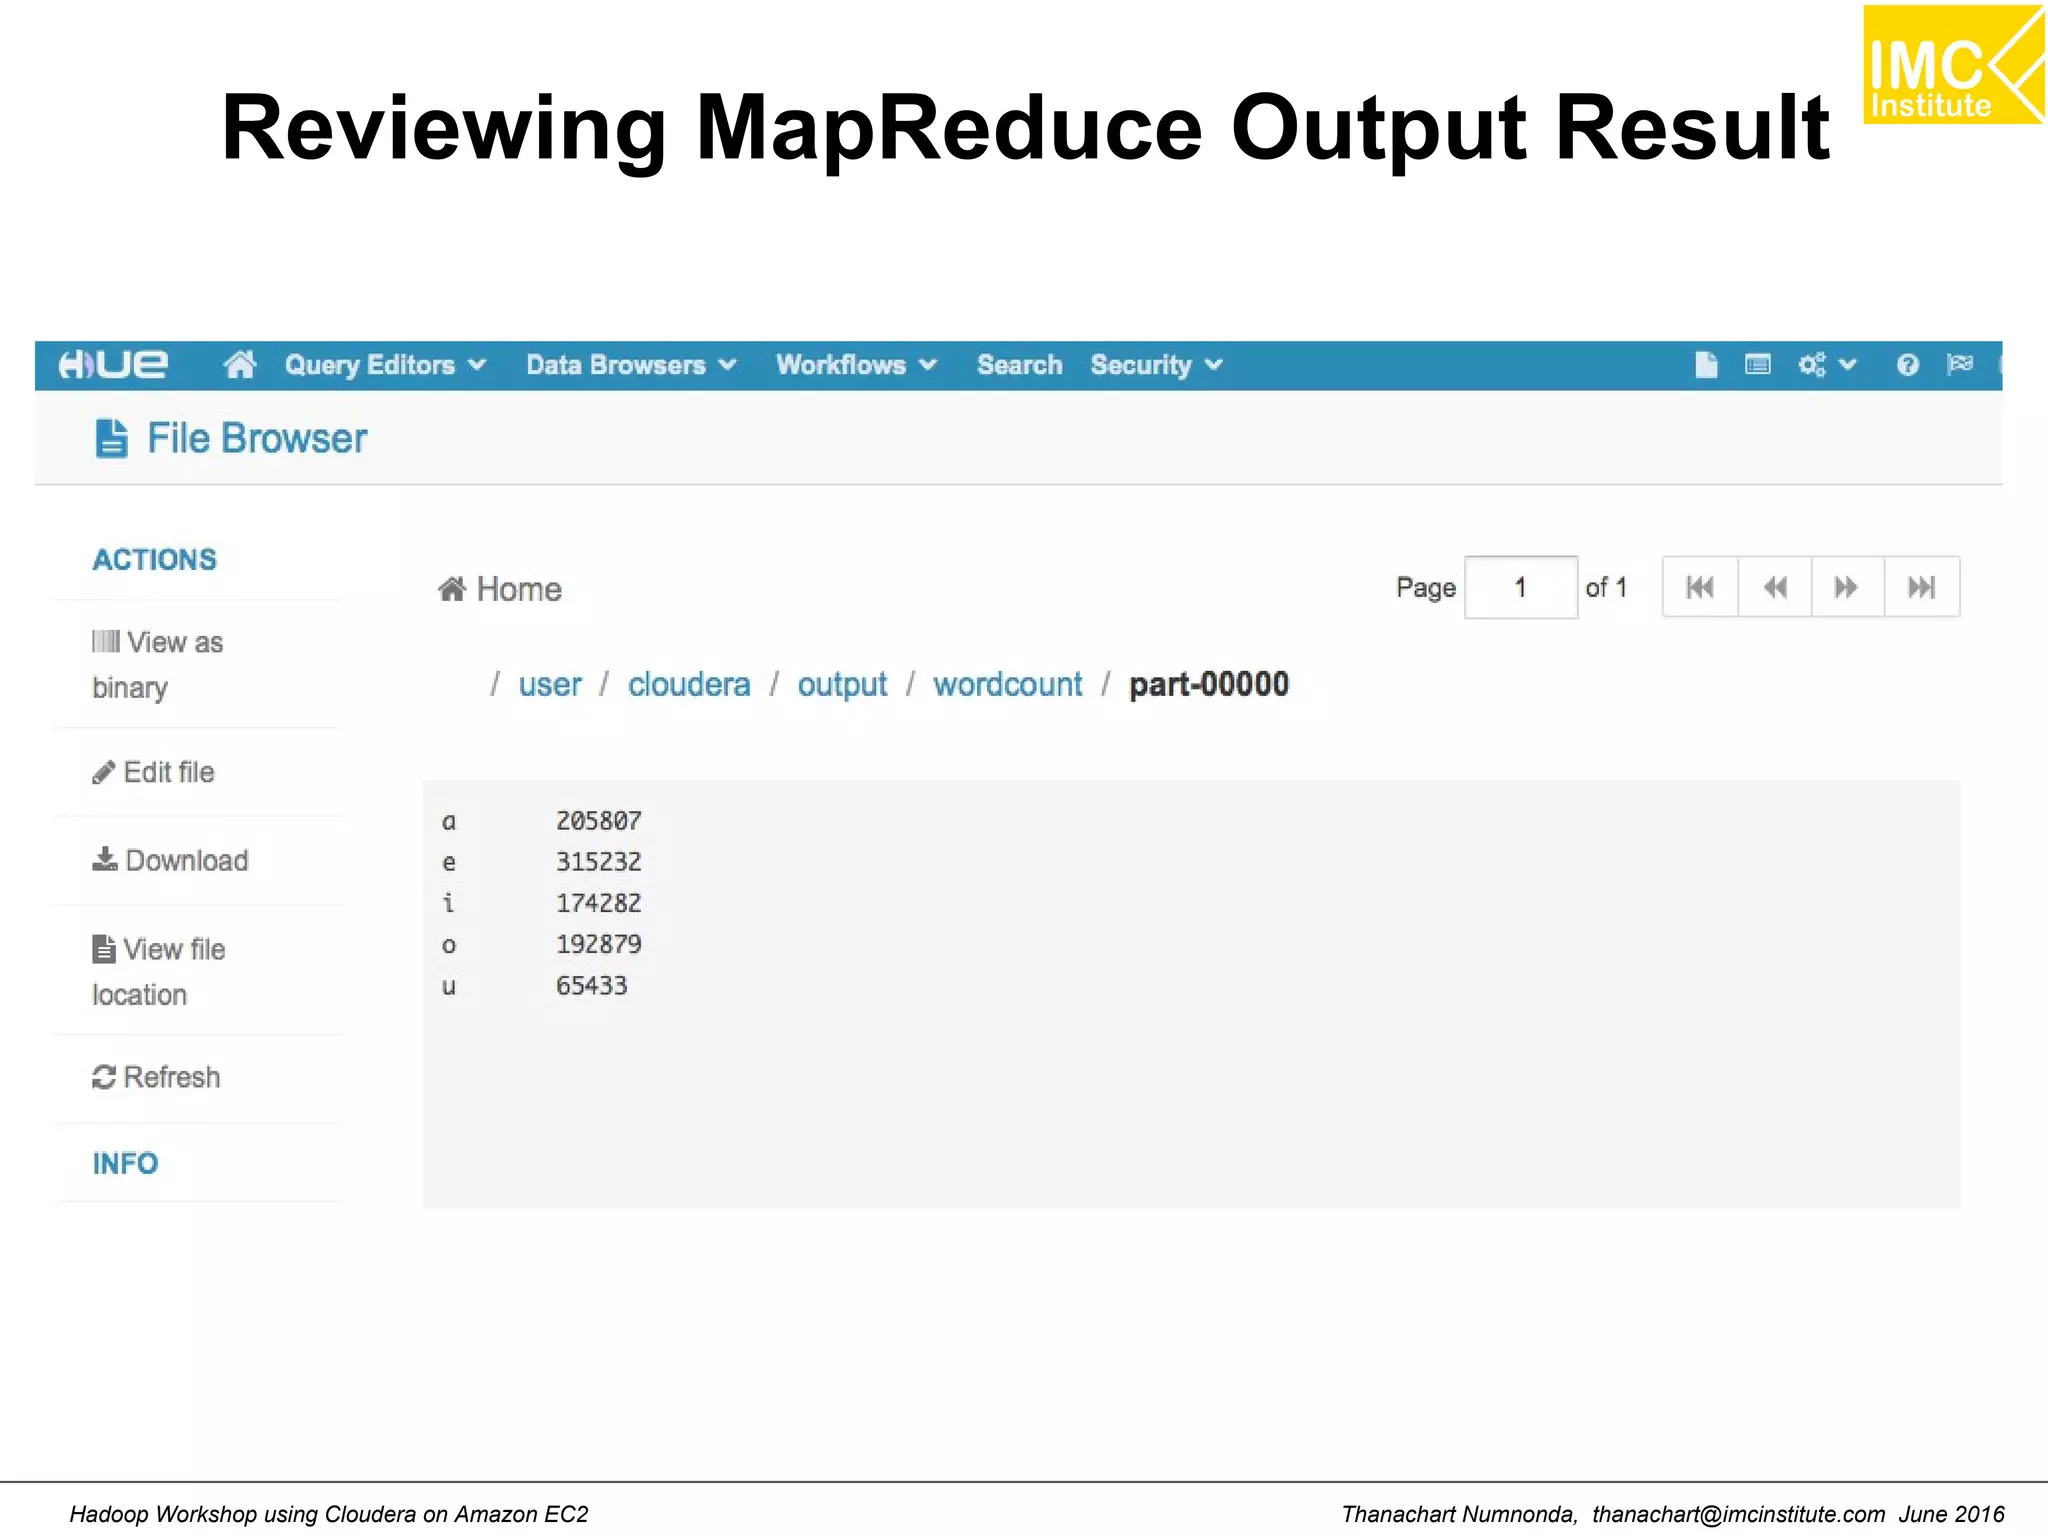
Task: Choose Edit file action
Action: click(x=153, y=772)
